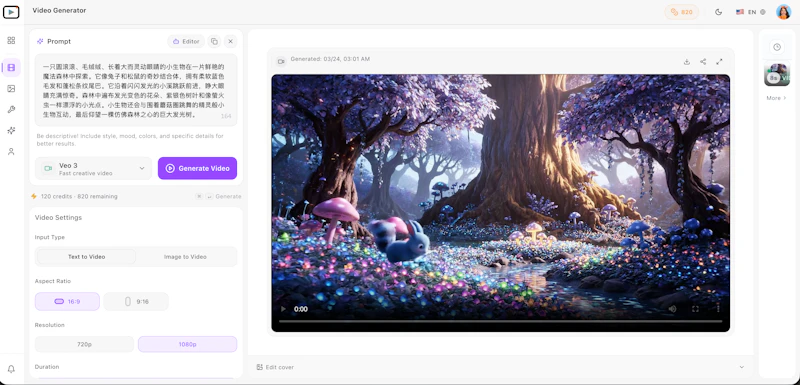Click the Video Generator title
This screenshot has height=385, width=800.
click(x=59, y=10)
